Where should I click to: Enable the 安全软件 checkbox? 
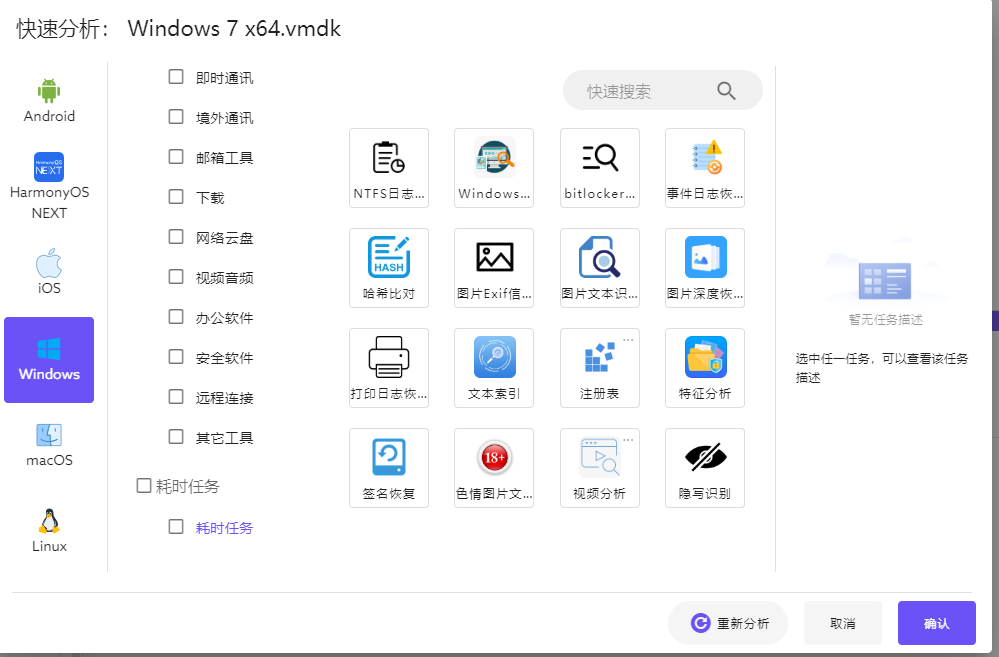(x=176, y=356)
